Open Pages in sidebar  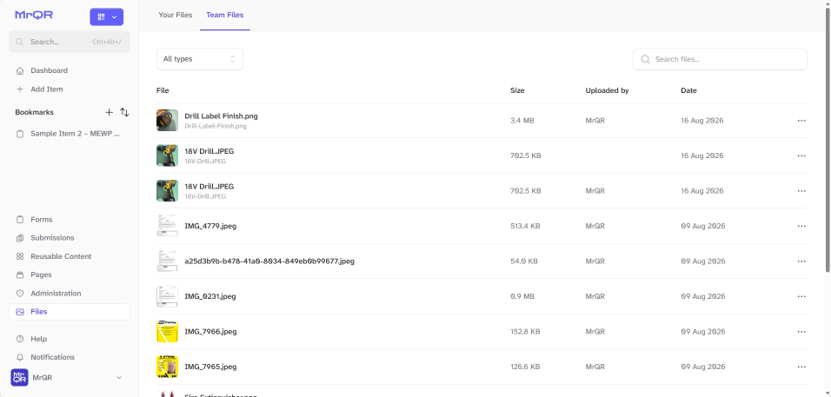point(41,275)
